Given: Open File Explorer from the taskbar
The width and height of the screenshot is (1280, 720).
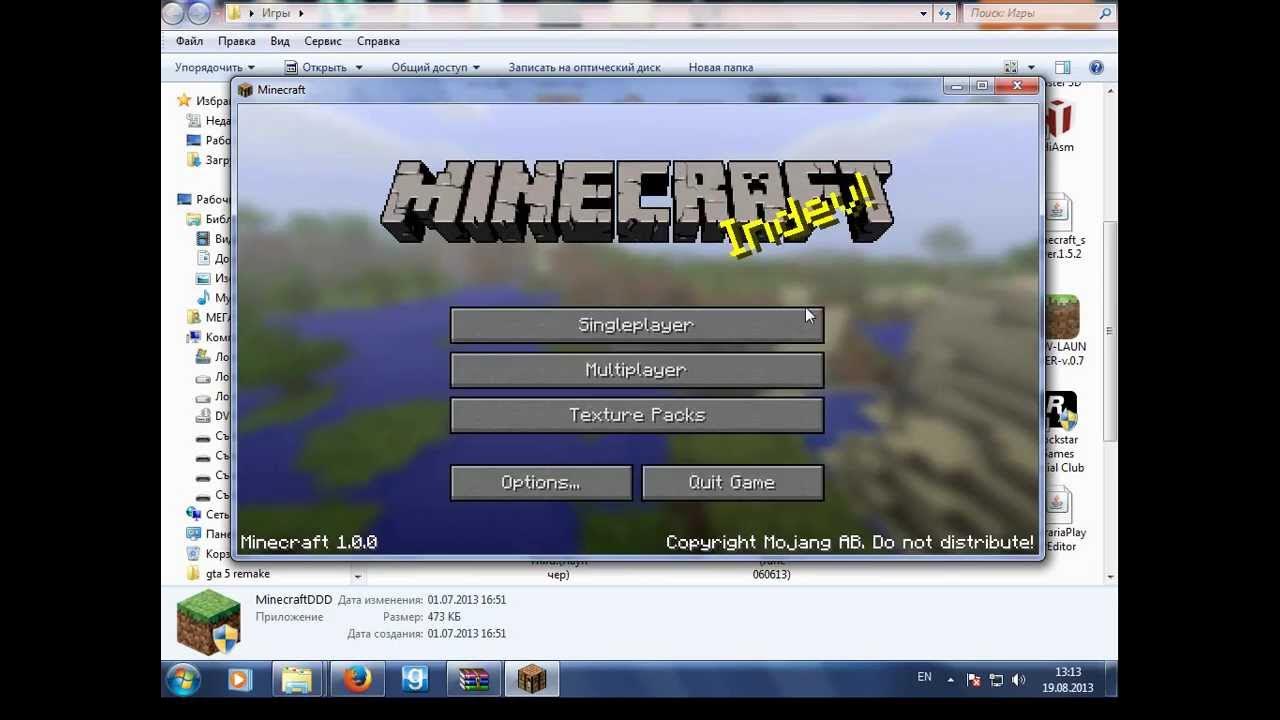Looking at the screenshot, I should (x=297, y=680).
